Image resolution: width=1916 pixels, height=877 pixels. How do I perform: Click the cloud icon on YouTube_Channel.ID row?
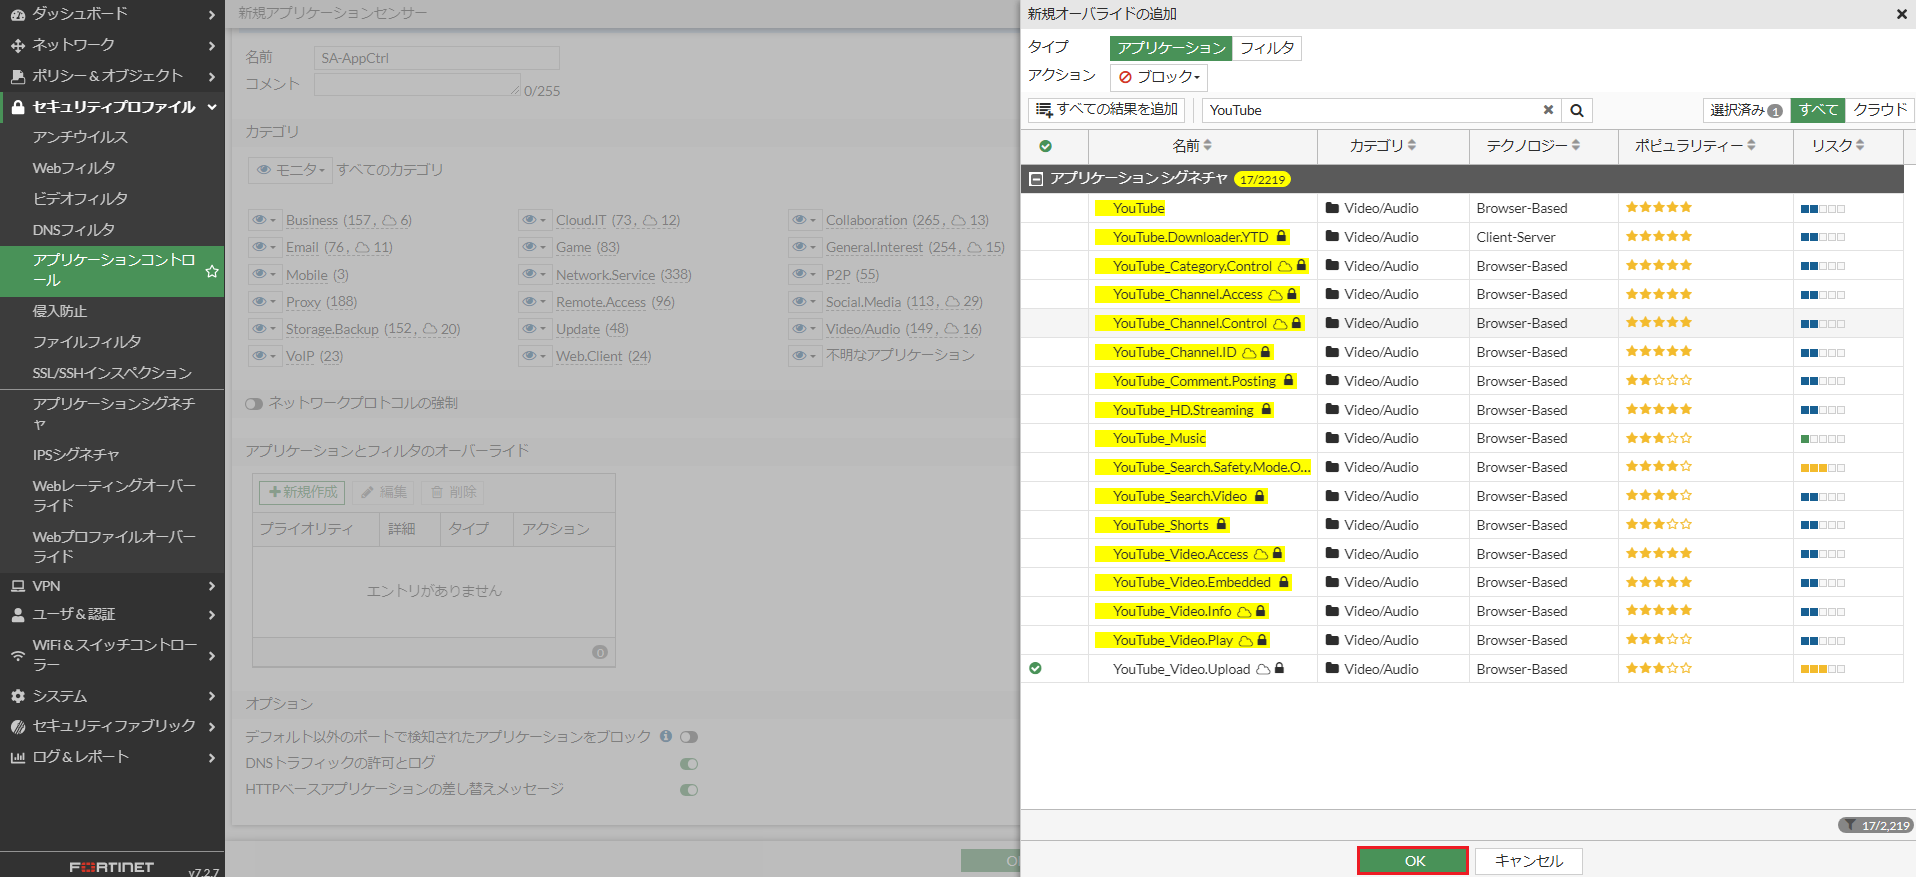point(1249,352)
